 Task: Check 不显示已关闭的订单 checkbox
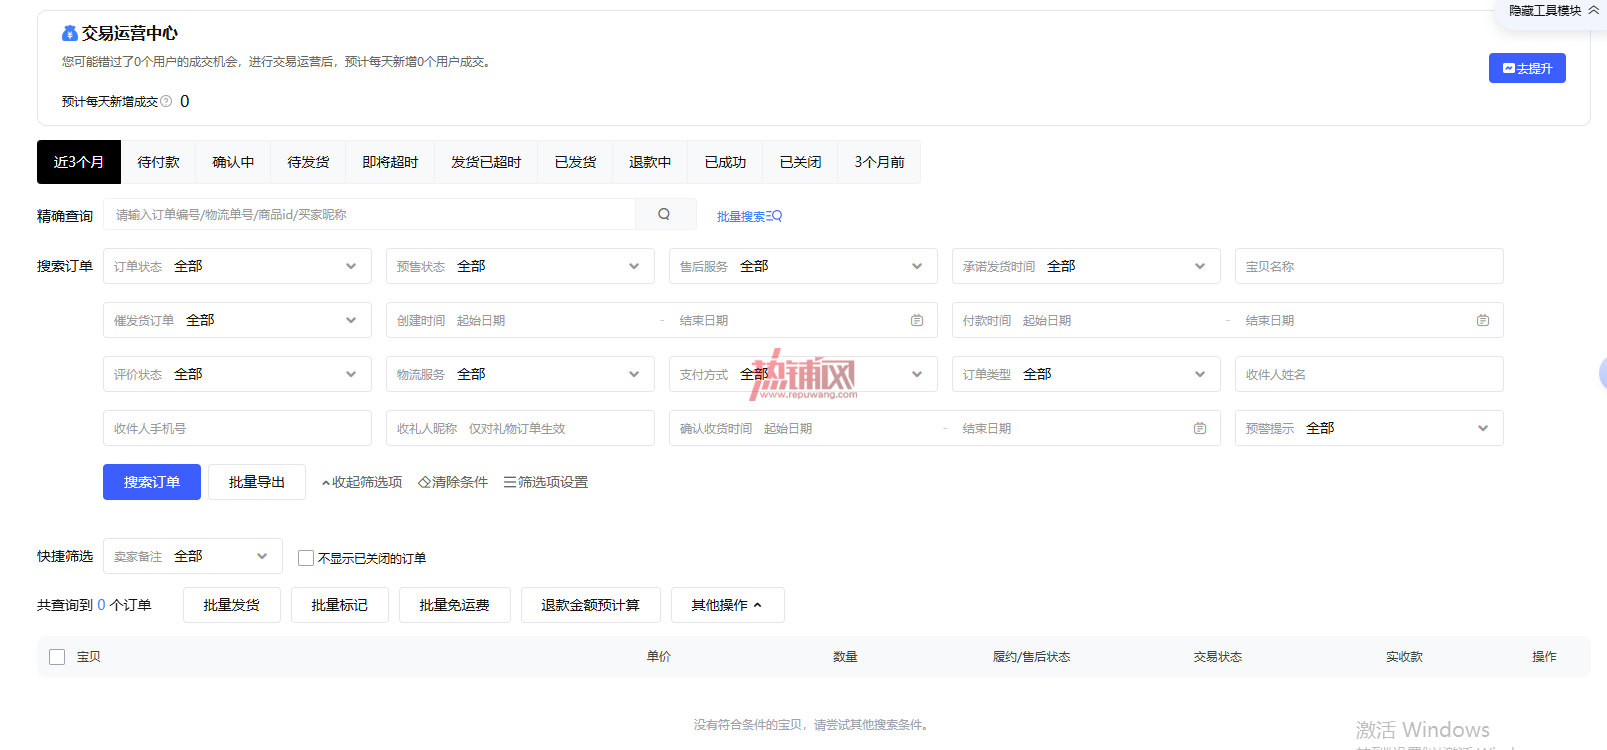click(306, 558)
